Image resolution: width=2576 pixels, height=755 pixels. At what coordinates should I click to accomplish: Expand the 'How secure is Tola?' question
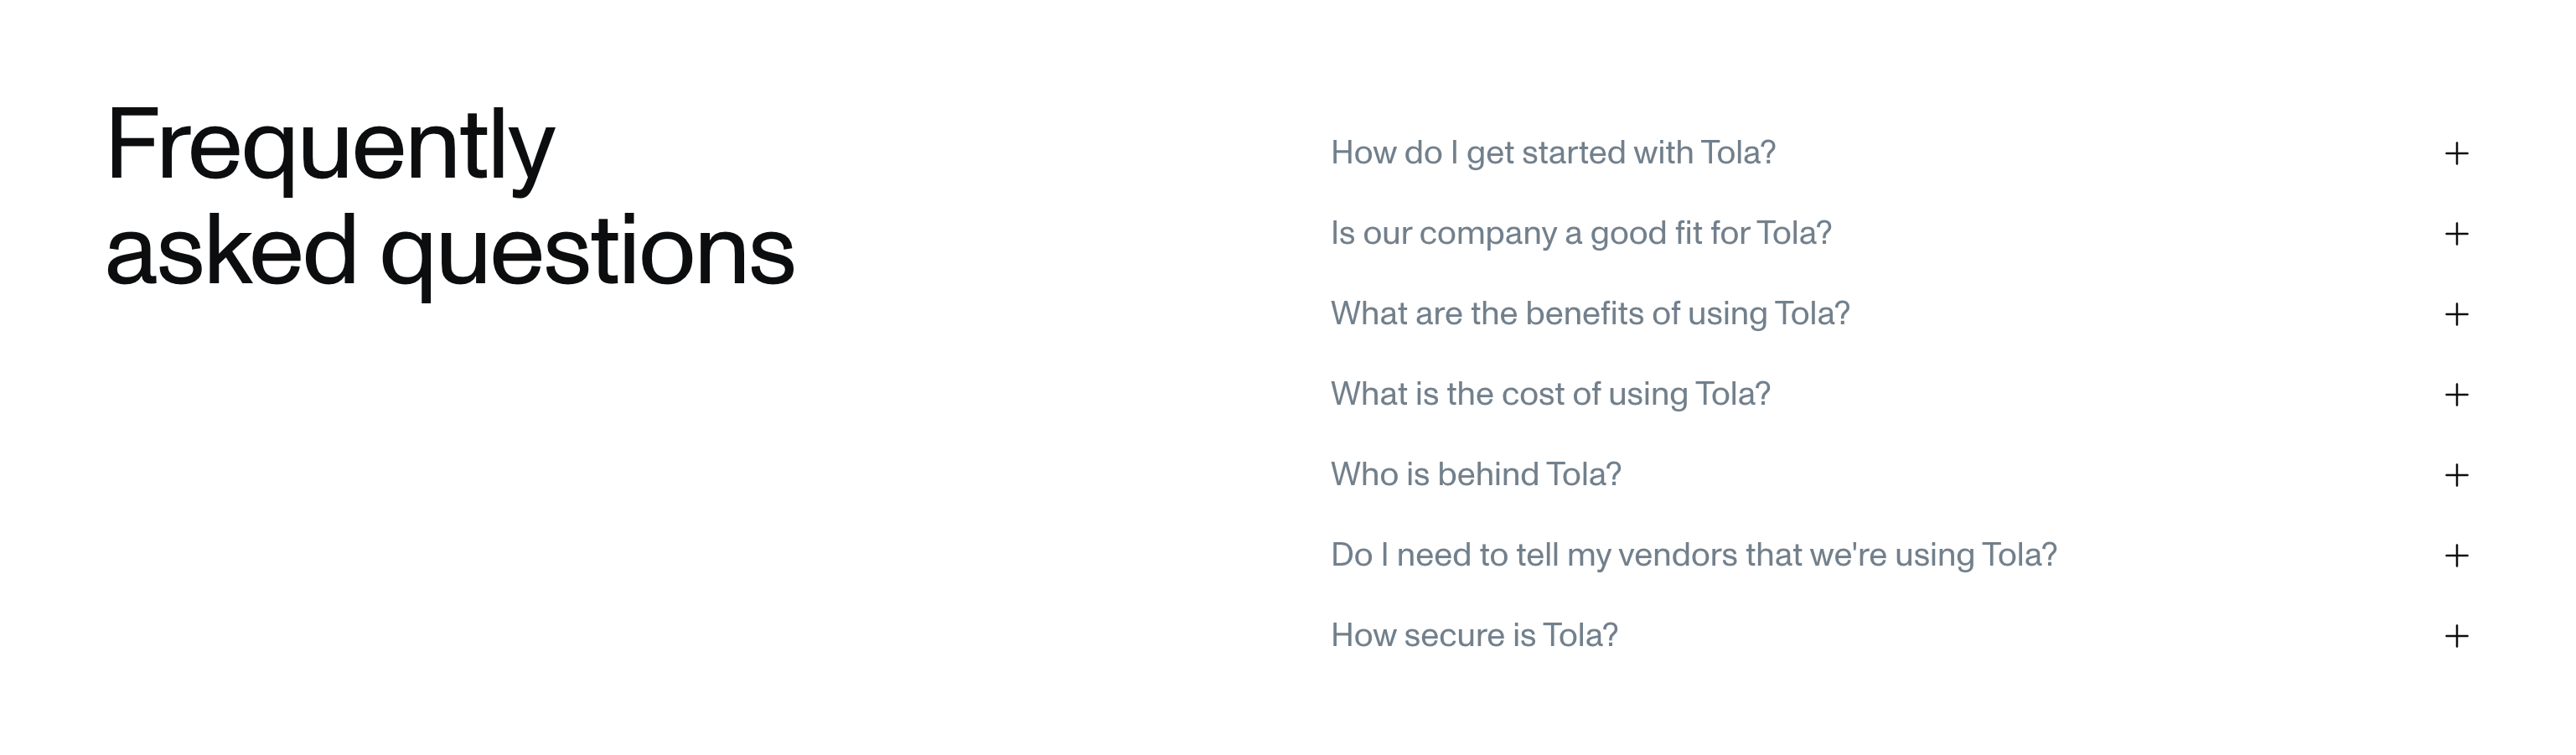click(x=1474, y=636)
